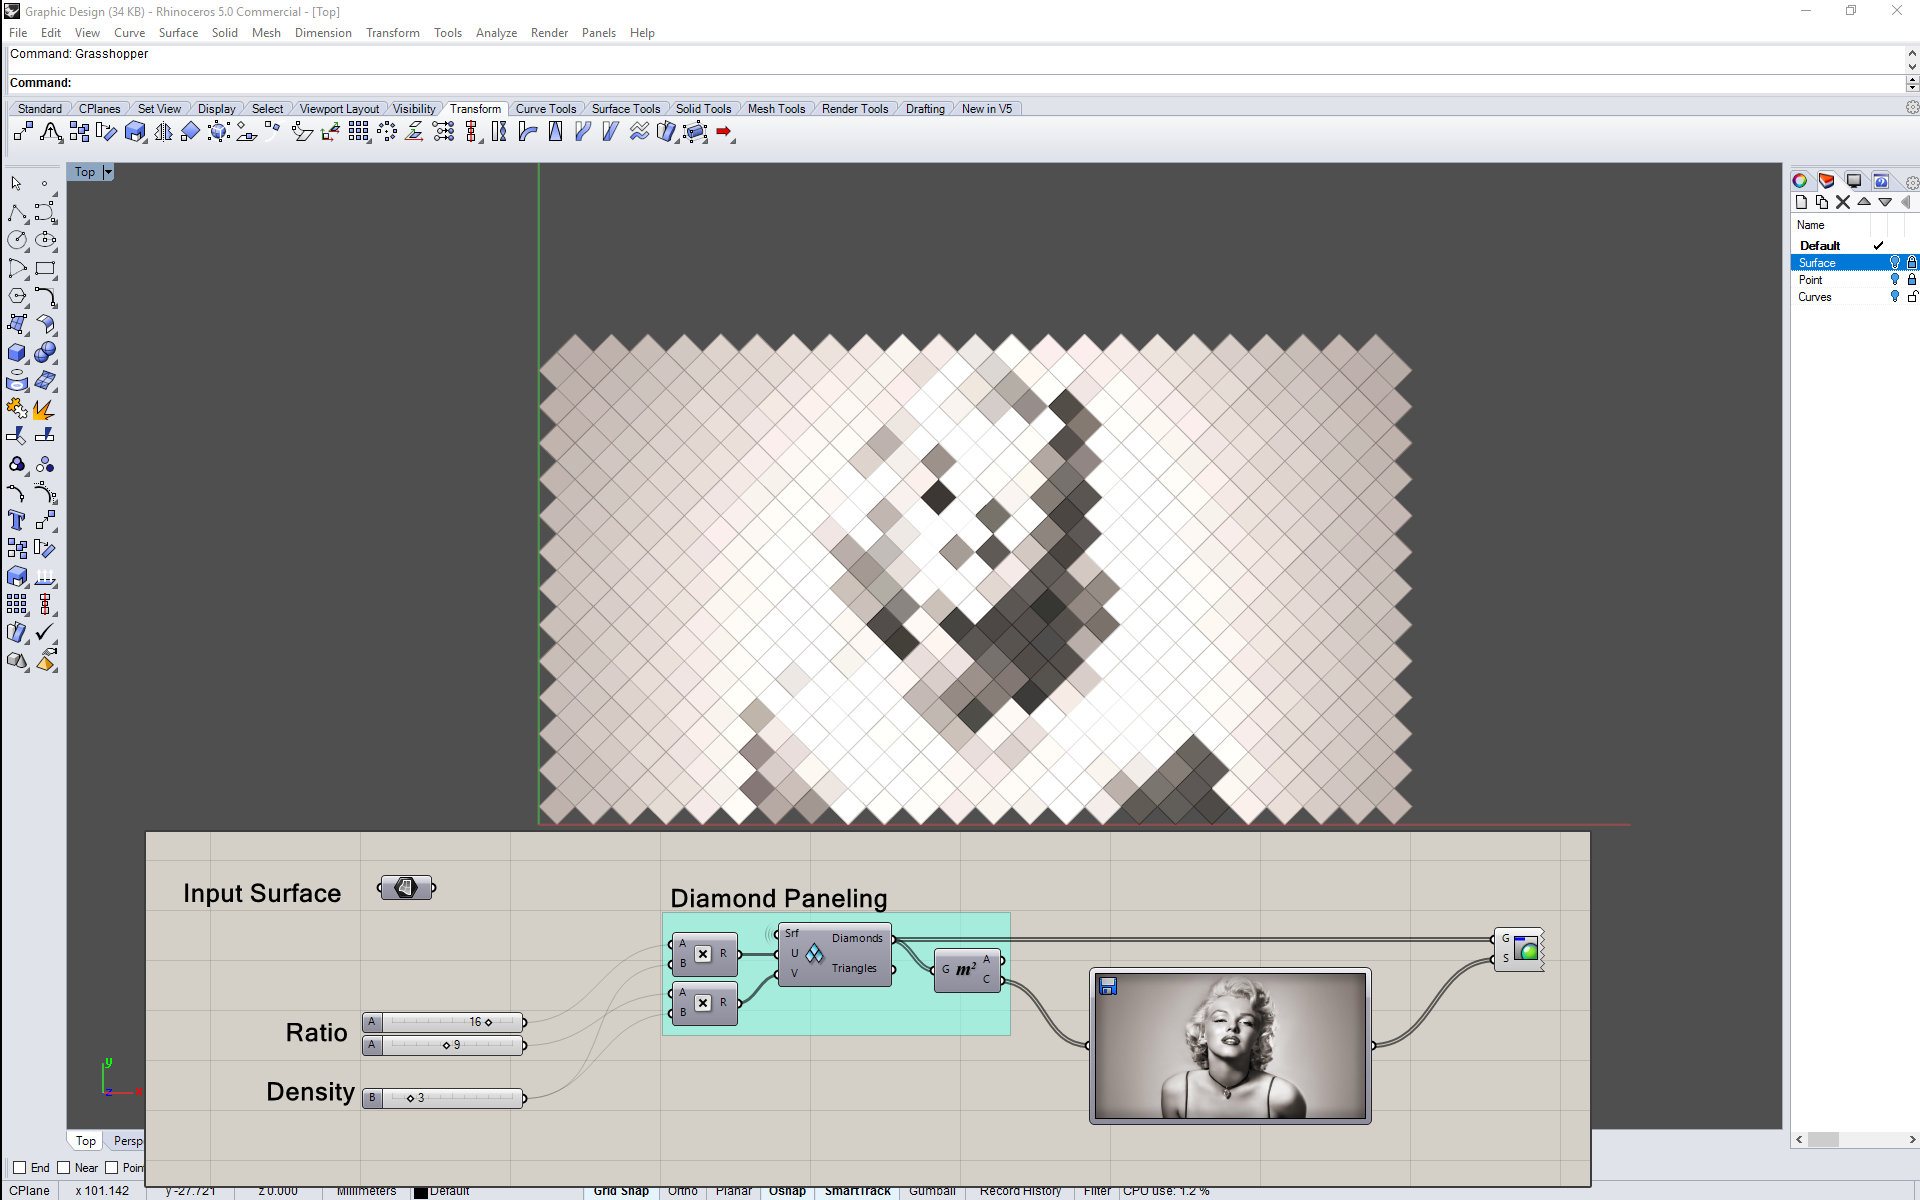1920x1200 pixels.
Task: Open the Display monitor panel tab
Action: 1854,181
